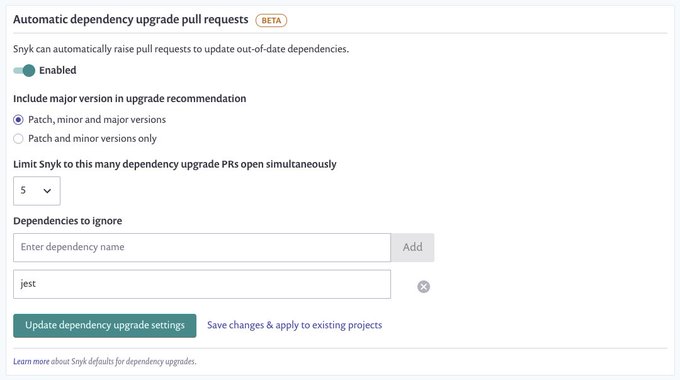Click the Patch and minor versions only label

click(x=92, y=139)
